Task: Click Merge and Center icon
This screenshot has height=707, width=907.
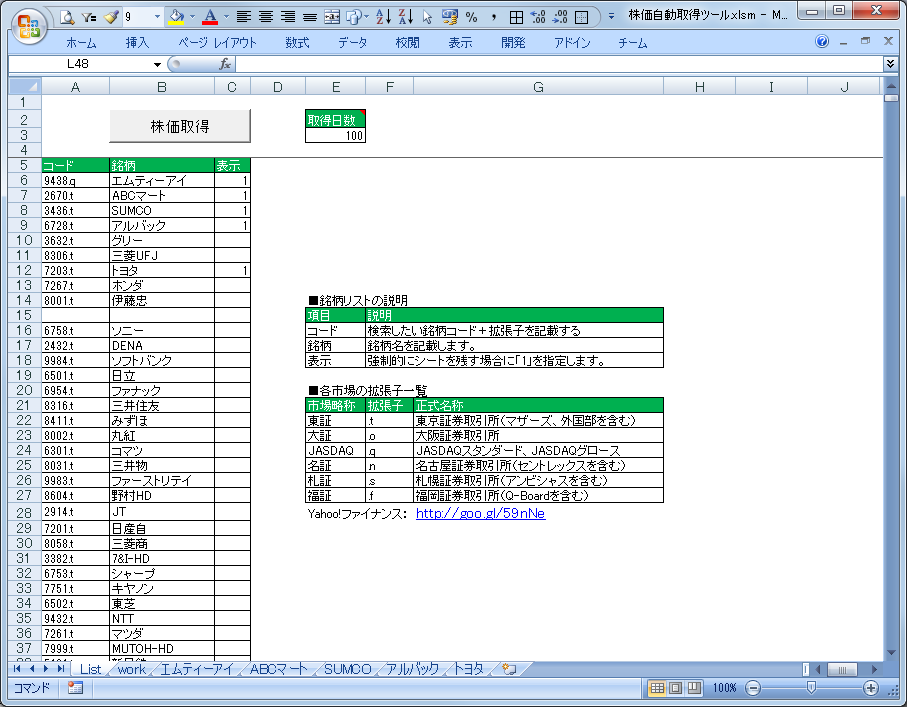Action: (332, 17)
